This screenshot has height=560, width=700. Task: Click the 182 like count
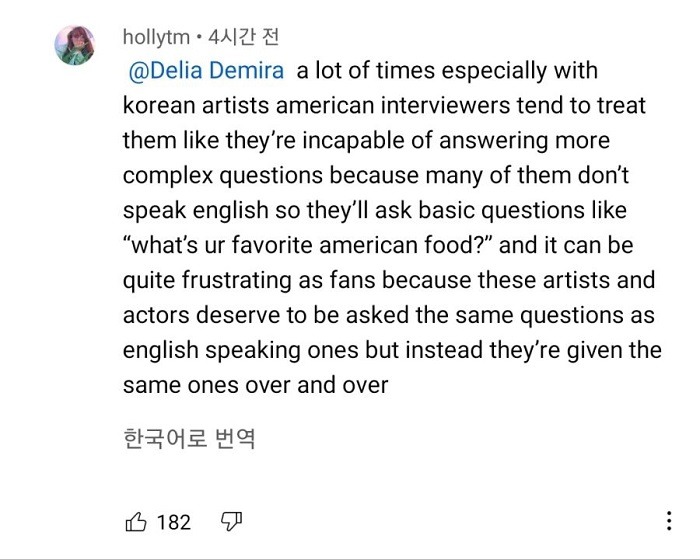pos(174,522)
